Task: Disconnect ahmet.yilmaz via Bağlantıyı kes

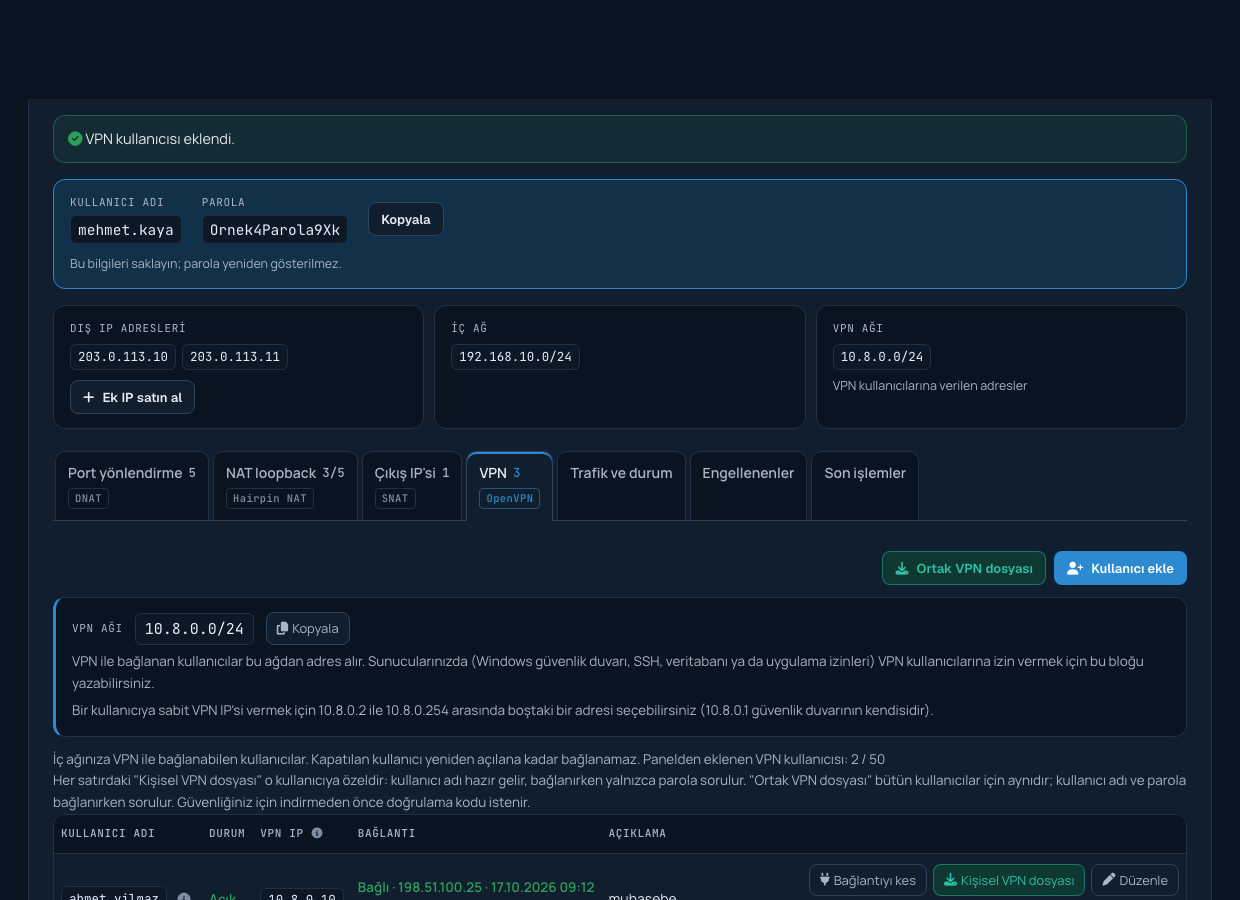Action: point(868,880)
